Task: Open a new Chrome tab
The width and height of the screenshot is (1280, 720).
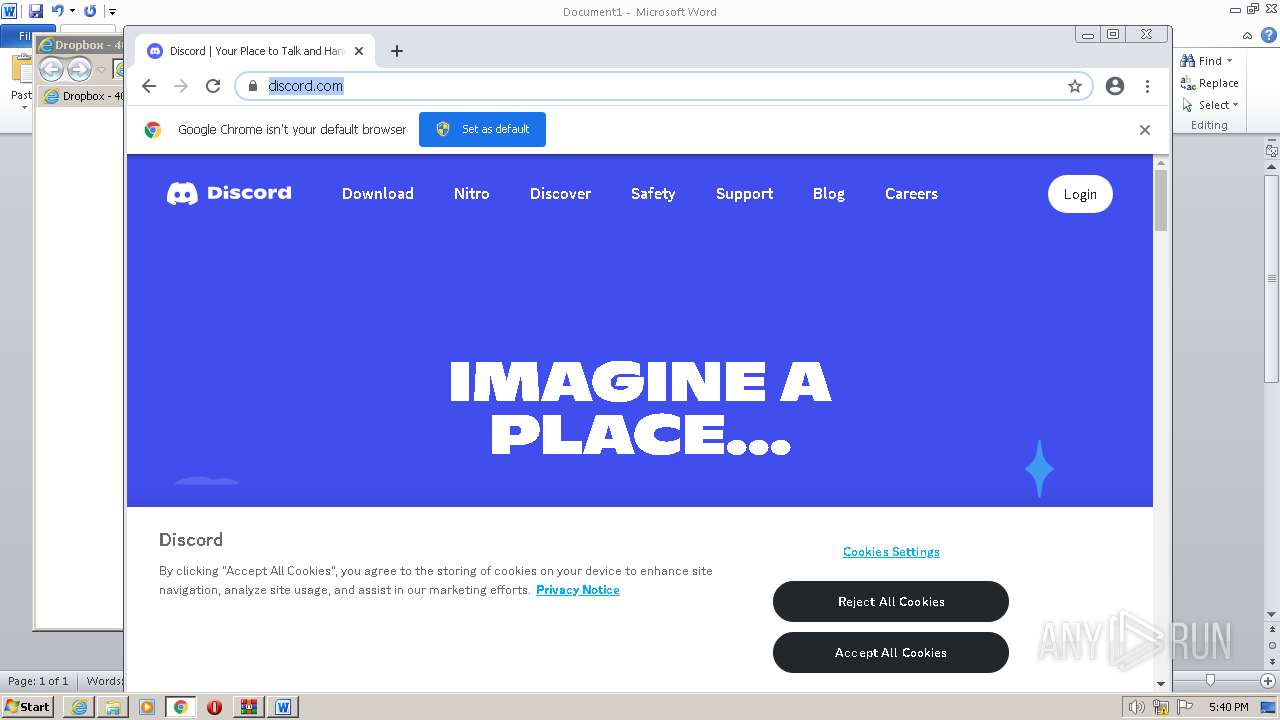Action: (397, 51)
